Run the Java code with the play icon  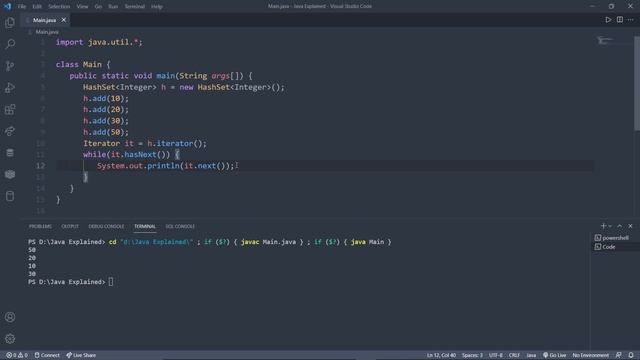click(608, 20)
